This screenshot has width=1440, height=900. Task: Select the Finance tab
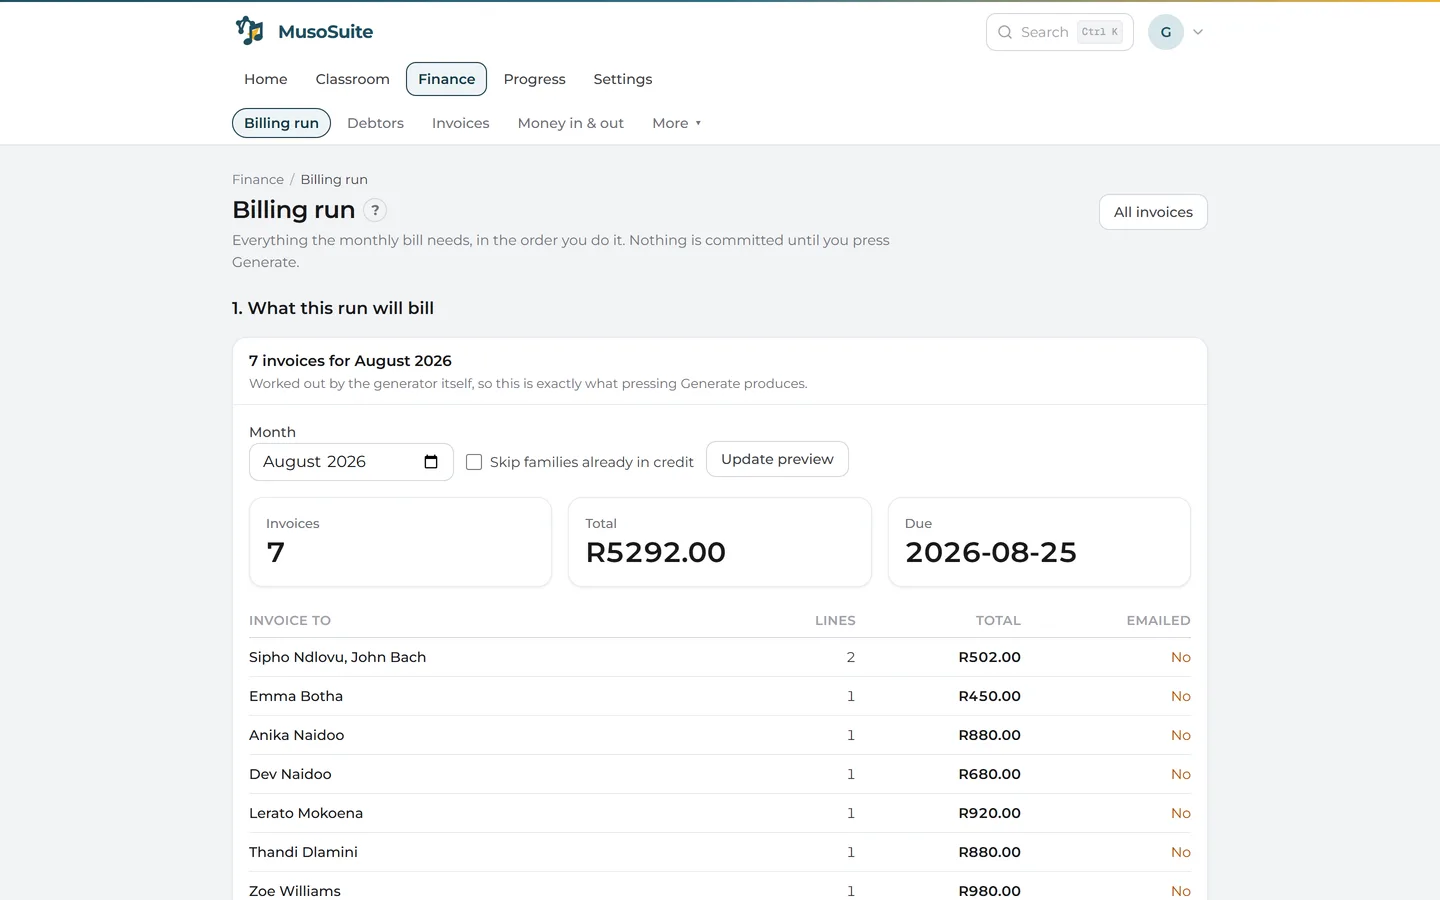447,79
